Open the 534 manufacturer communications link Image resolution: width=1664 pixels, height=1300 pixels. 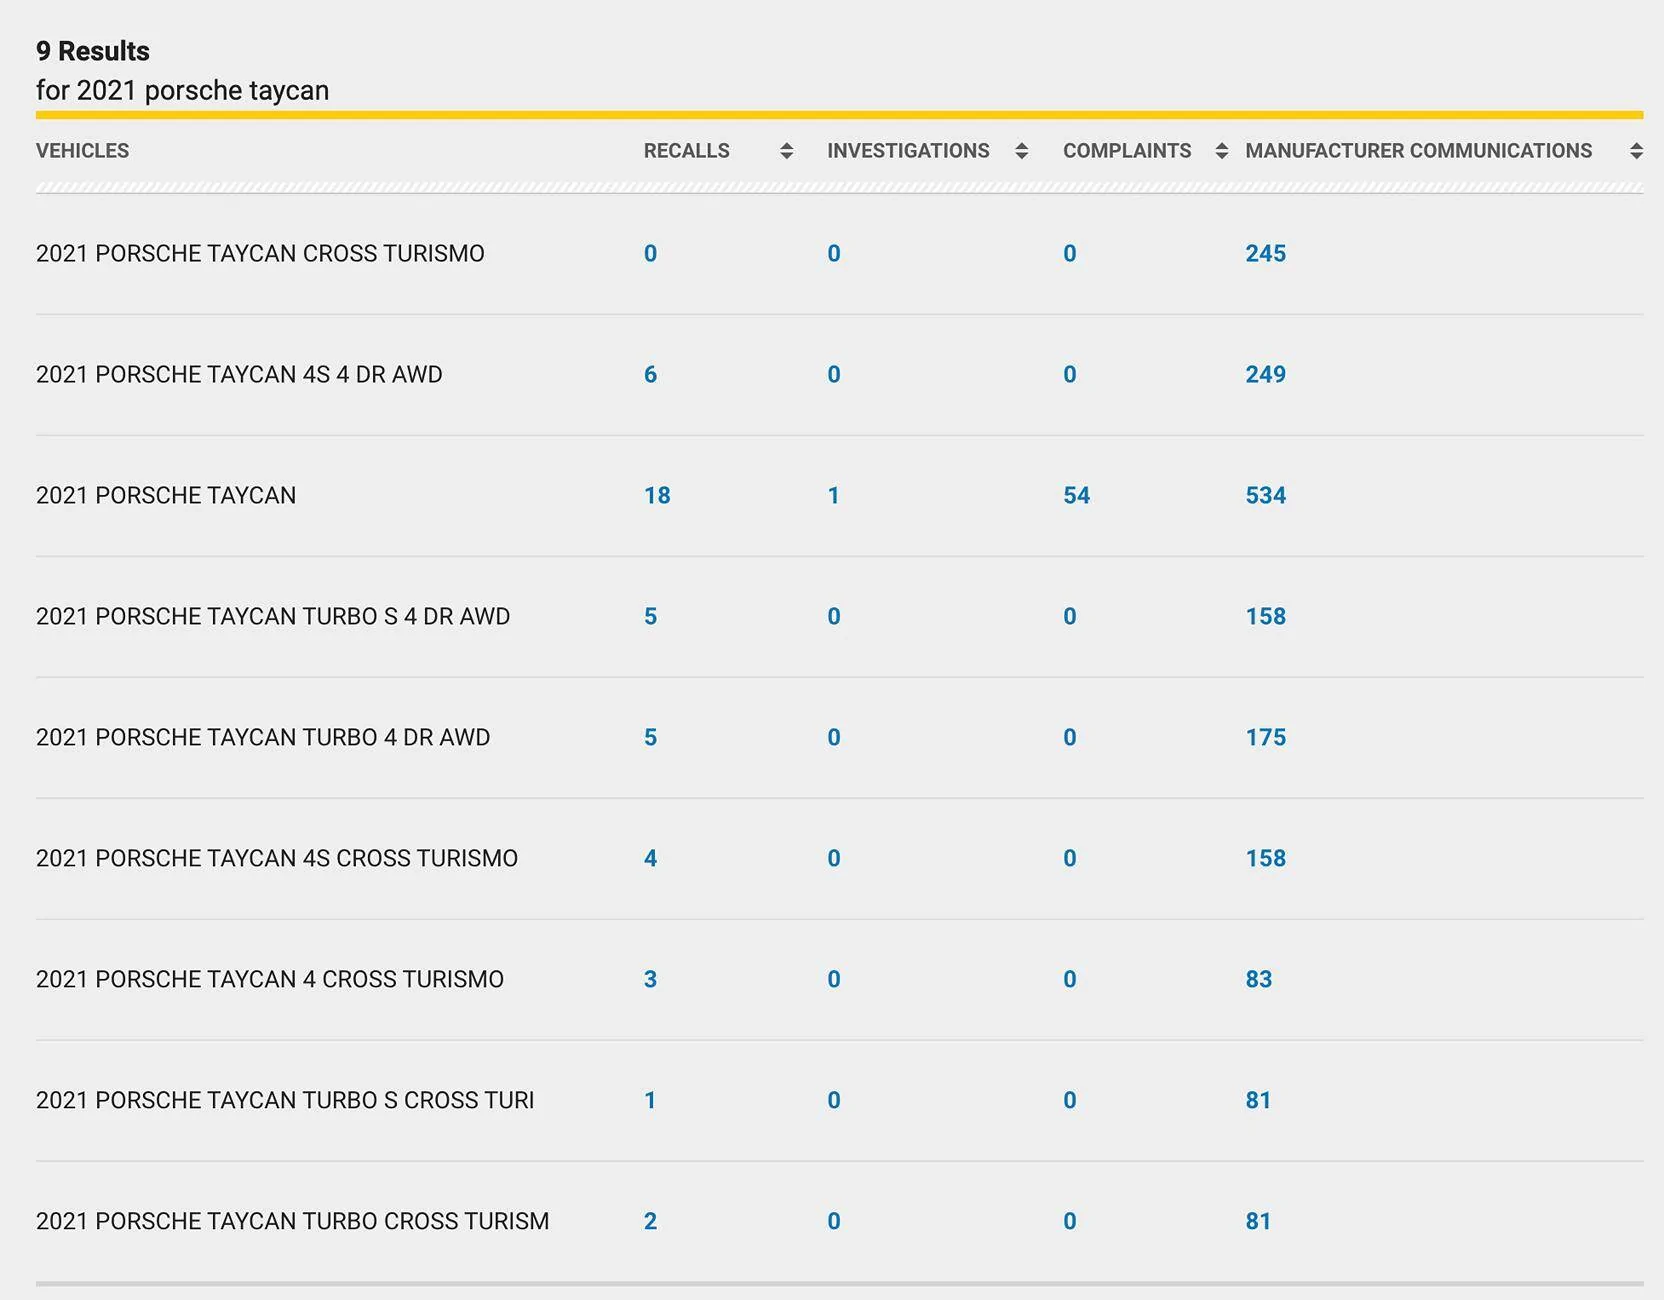tap(1266, 496)
